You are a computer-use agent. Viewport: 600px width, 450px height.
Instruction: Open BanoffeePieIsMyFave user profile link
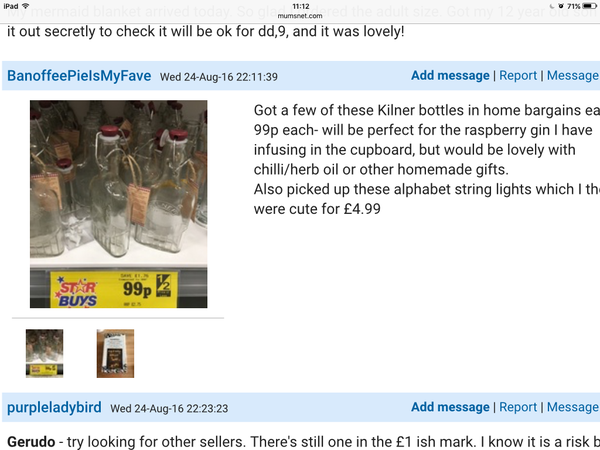79,76
